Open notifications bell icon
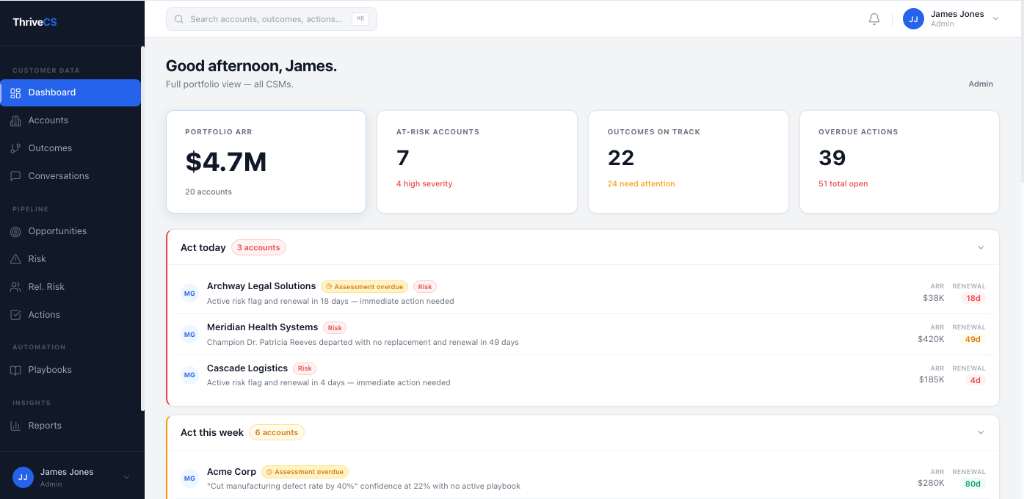1024x499 pixels. point(874,19)
